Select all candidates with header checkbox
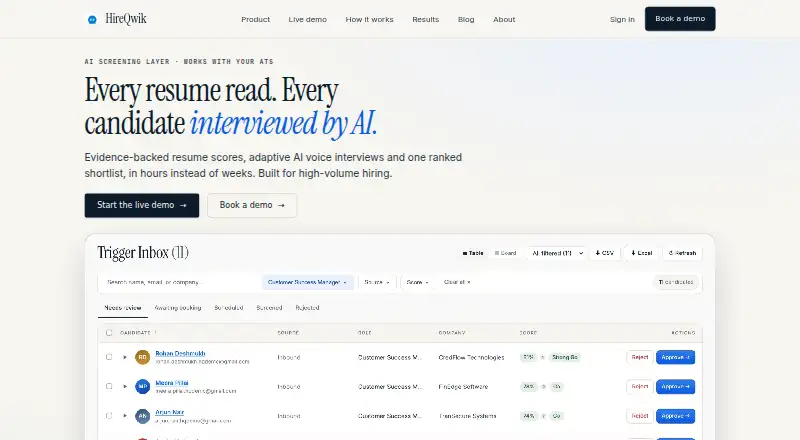This screenshot has height=440, width=800. click(109, 333)
